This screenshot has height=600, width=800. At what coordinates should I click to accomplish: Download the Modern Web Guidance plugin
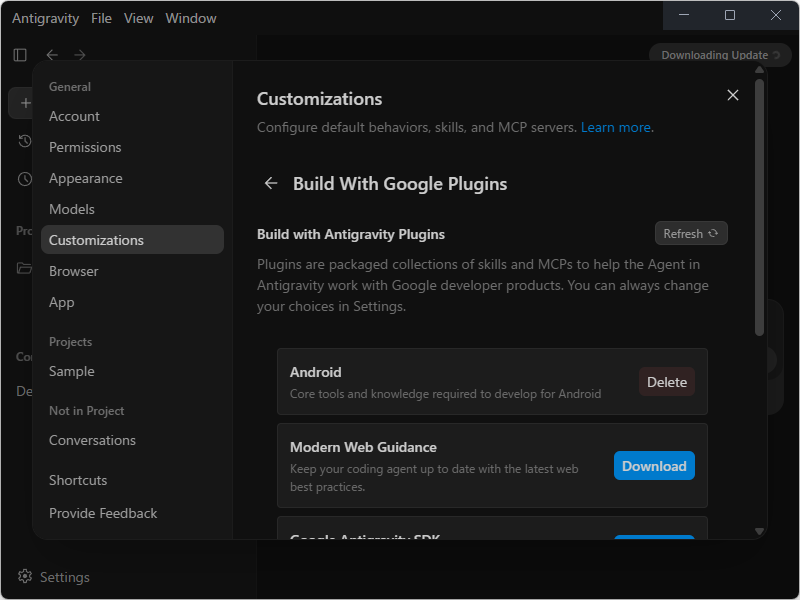(x=654, y=465)
